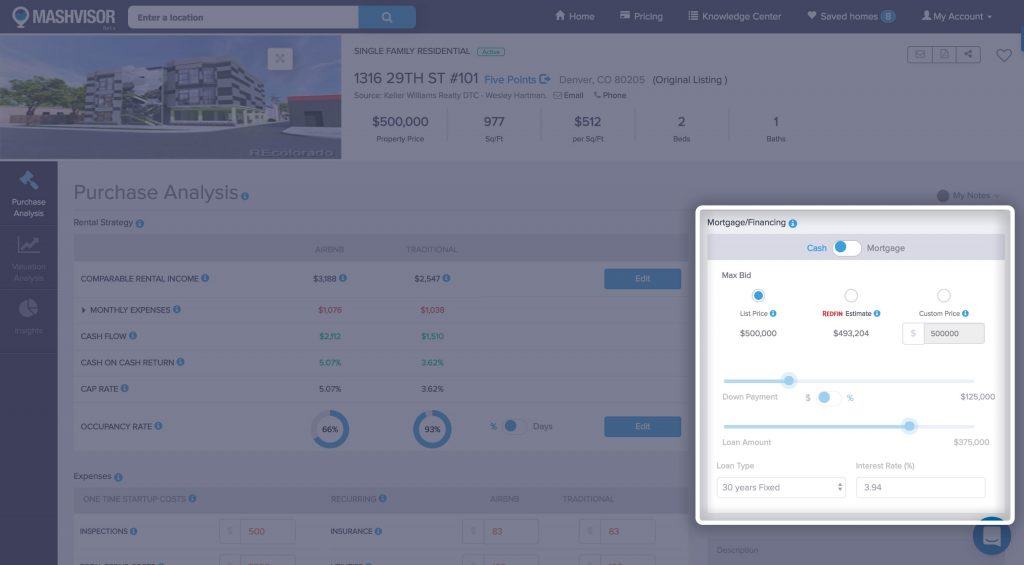1024x565 pixels.
Task: Click Edit button for rental income
Action: click(642, 279)
